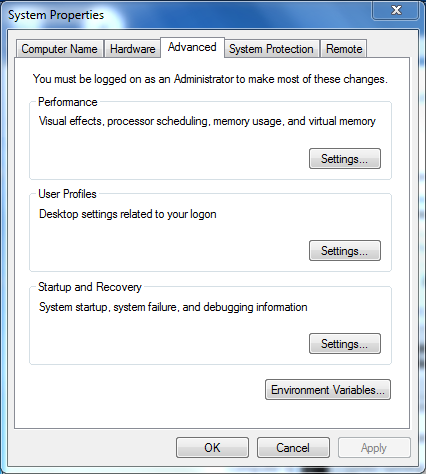Open Environment Variables dialog

328,389
